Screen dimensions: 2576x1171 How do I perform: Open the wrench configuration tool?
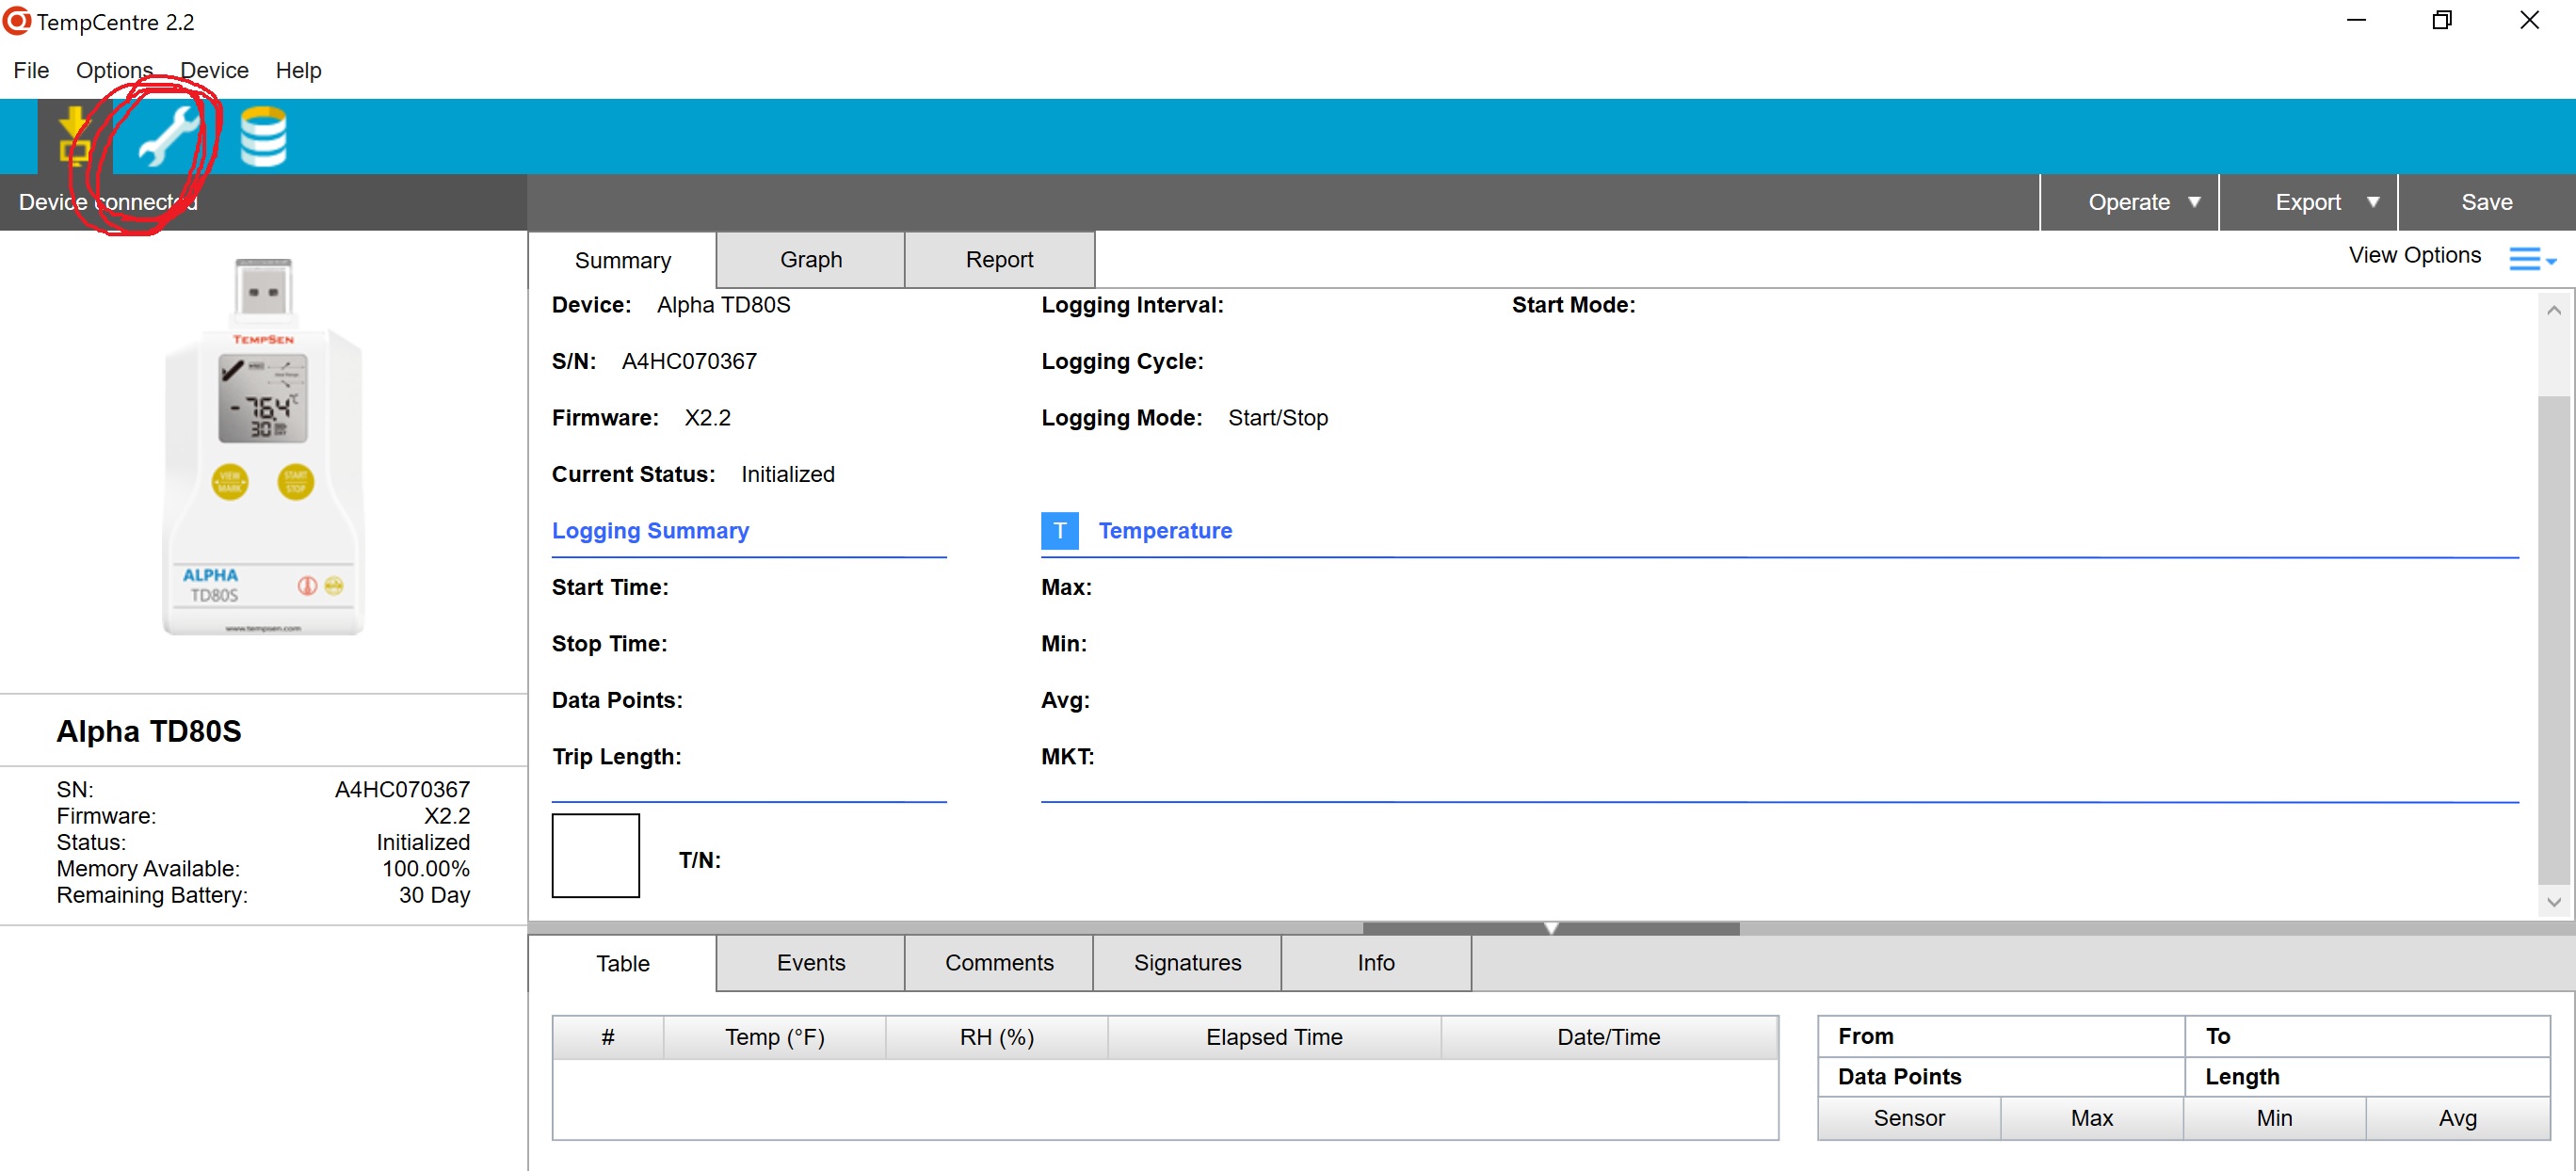[168, 136]
